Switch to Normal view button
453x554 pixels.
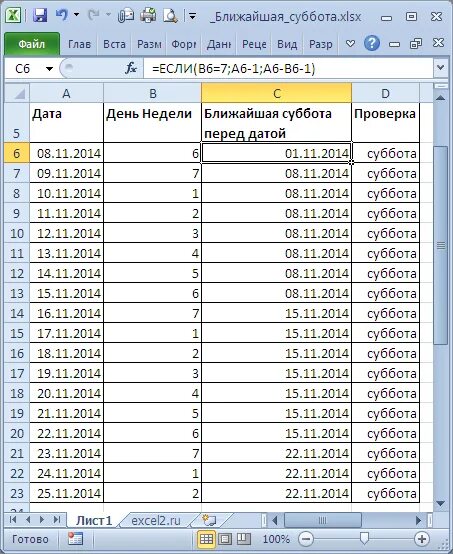[x=206, y=539]
